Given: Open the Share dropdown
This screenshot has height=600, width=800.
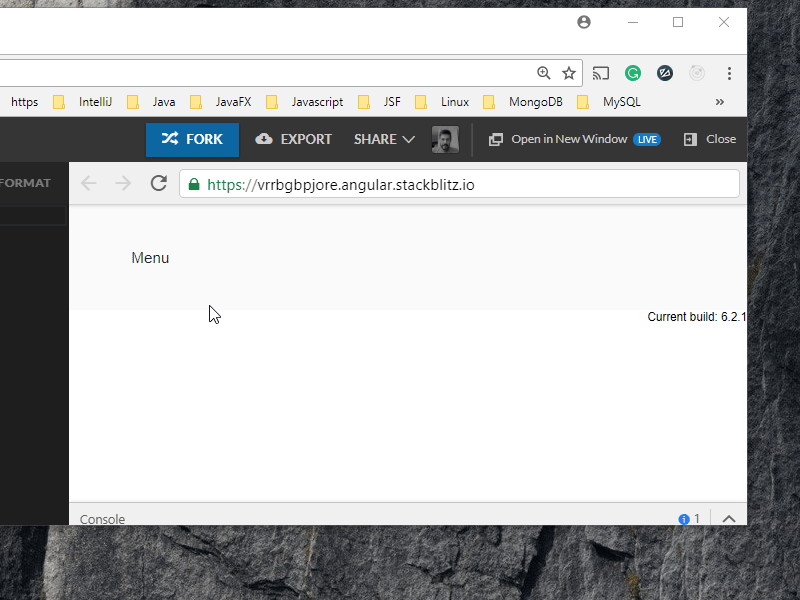Looking at the screenshot, I should [x=384, y=140].
